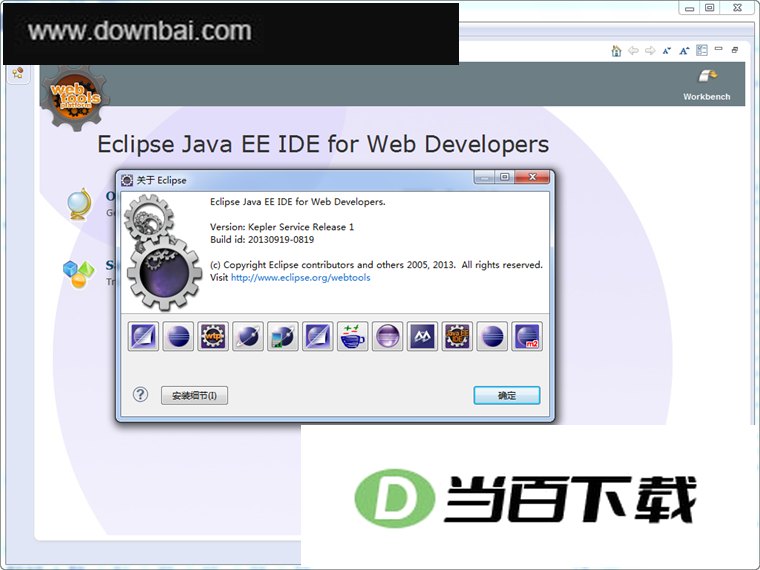Image resolution: width=760 pixels, height=570 pixels.
Task: Maximize the 关于 Eclipse dialog
Action: (505, 177)
